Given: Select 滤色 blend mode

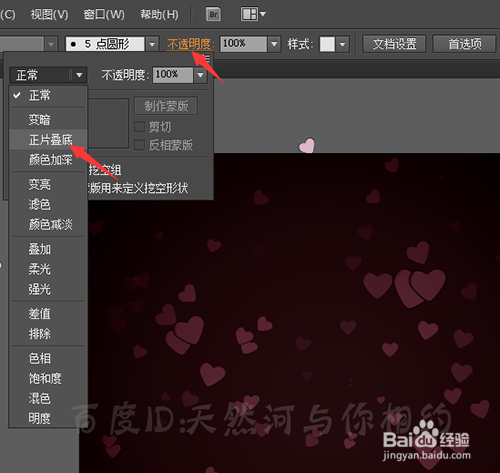Looking at the screenshot, I should point(48,204).
